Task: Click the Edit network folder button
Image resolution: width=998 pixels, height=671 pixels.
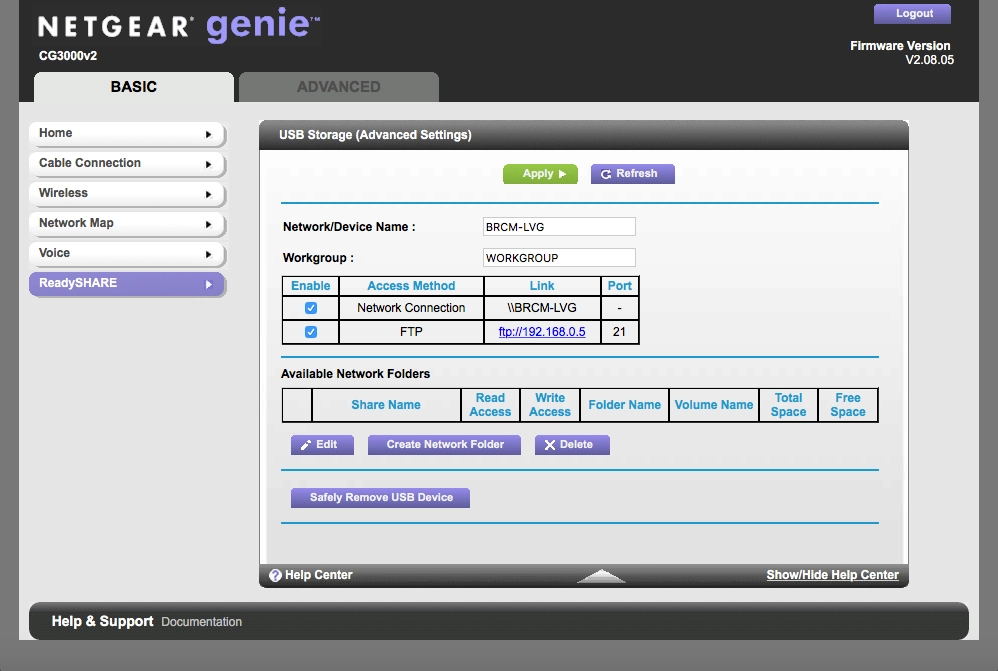Action: pyautogui.click(x=322, y=444)
